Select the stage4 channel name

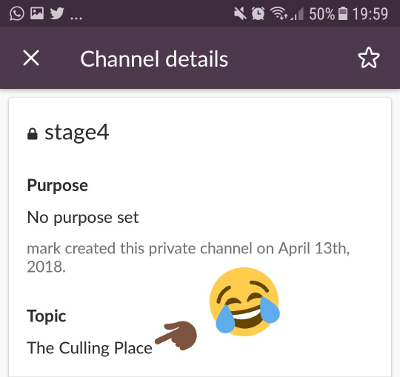[77, 133]
